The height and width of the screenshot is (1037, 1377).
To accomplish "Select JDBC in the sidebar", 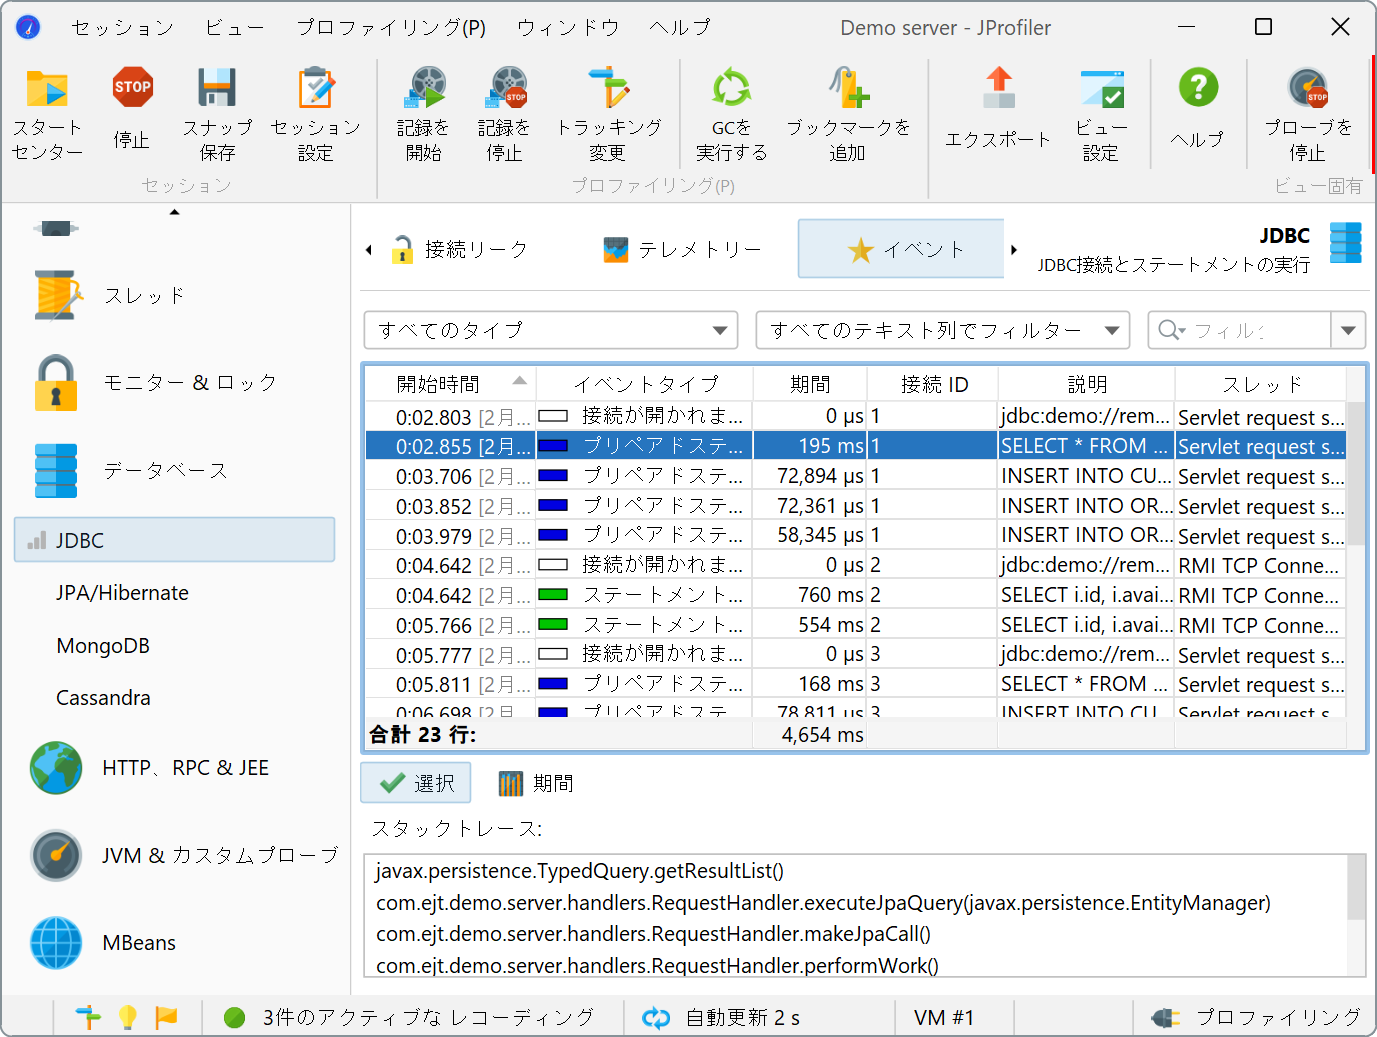I will [x=175, y=540].
